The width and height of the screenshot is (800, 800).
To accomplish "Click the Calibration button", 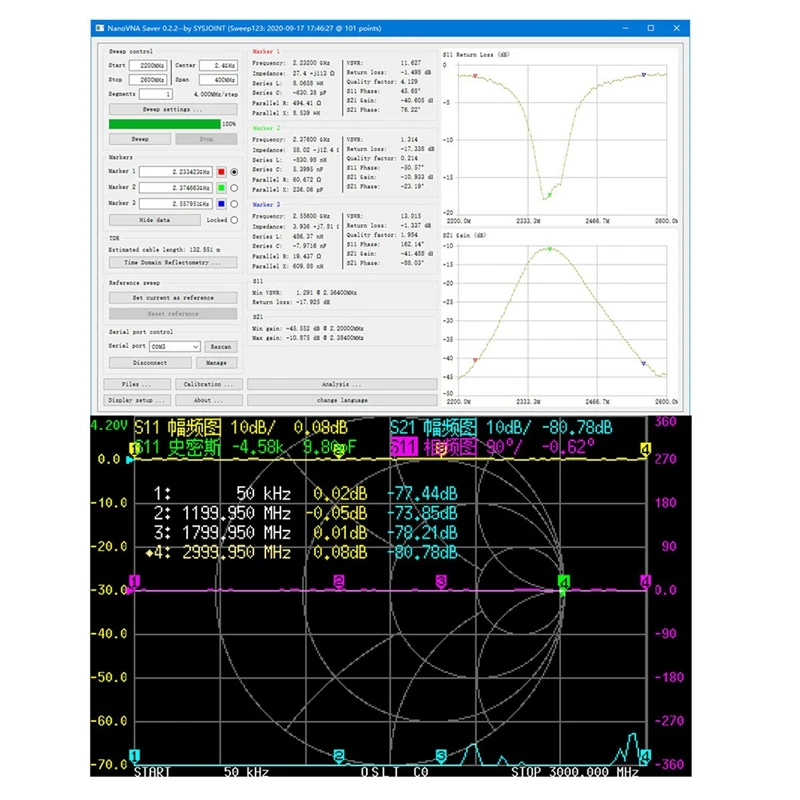I will pos(209,384).
